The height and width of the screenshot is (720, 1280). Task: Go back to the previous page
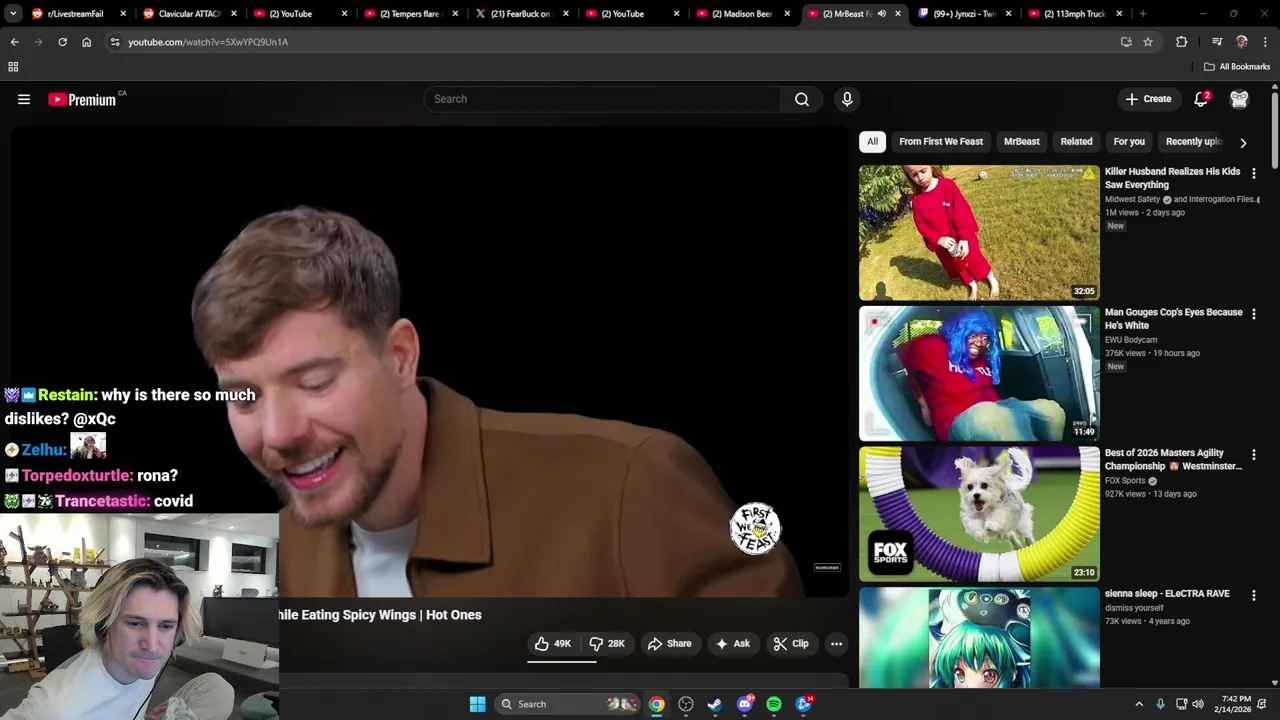[14, 42]
